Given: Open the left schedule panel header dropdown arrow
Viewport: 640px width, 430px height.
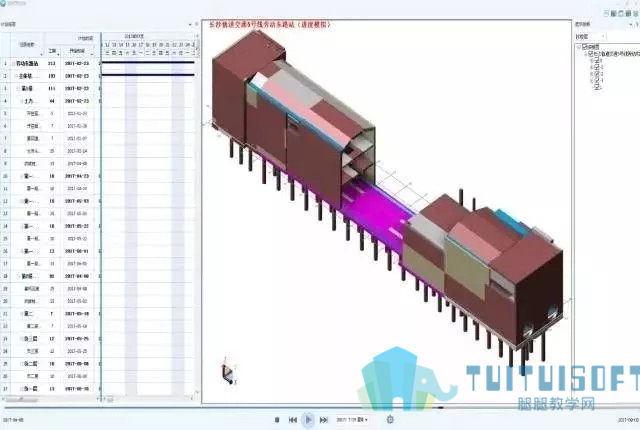Looking at the screenshot, I should pos(190,24).
